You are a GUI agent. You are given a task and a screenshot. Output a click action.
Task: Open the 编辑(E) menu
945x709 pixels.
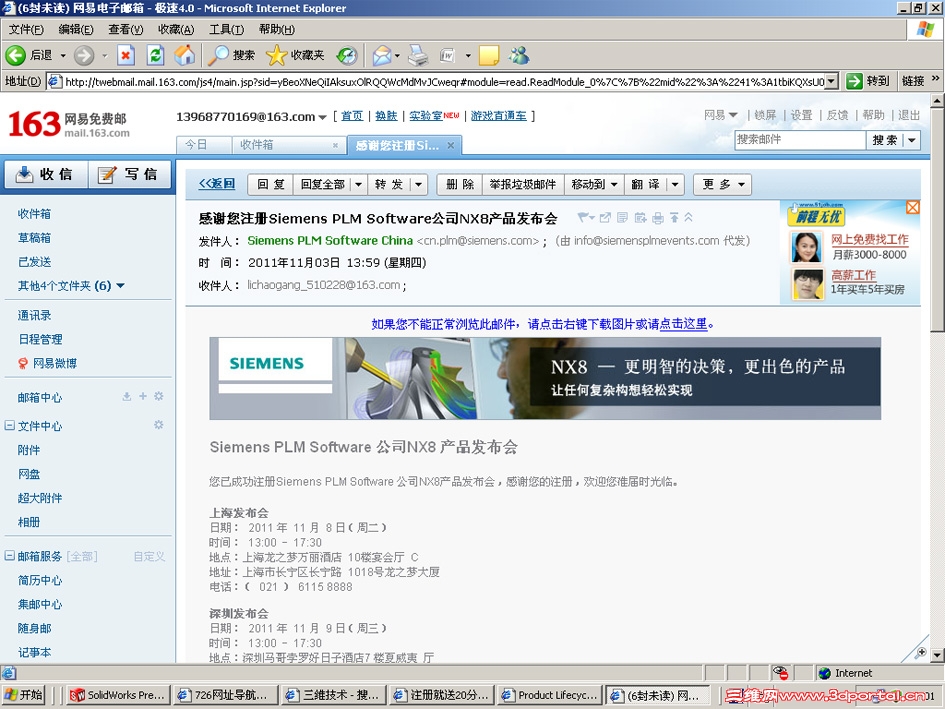76,29
